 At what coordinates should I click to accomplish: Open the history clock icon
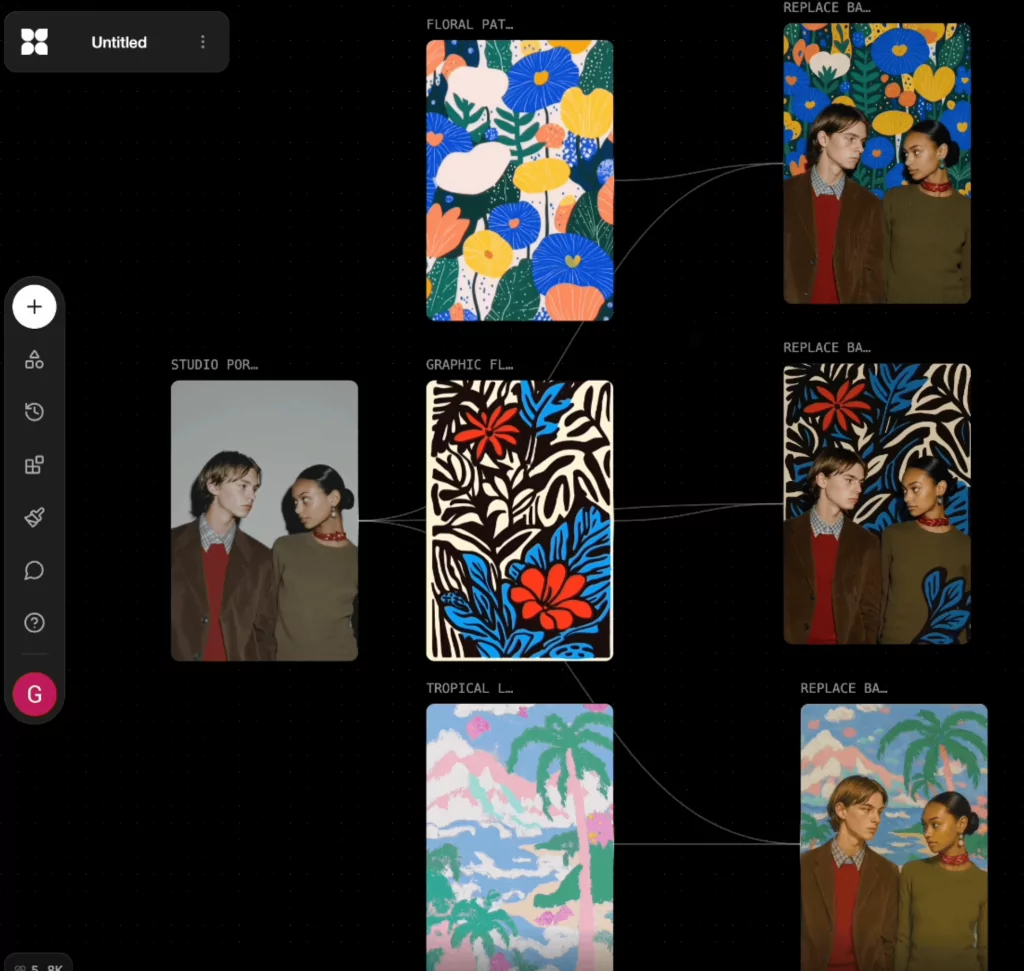click(34, 412)
